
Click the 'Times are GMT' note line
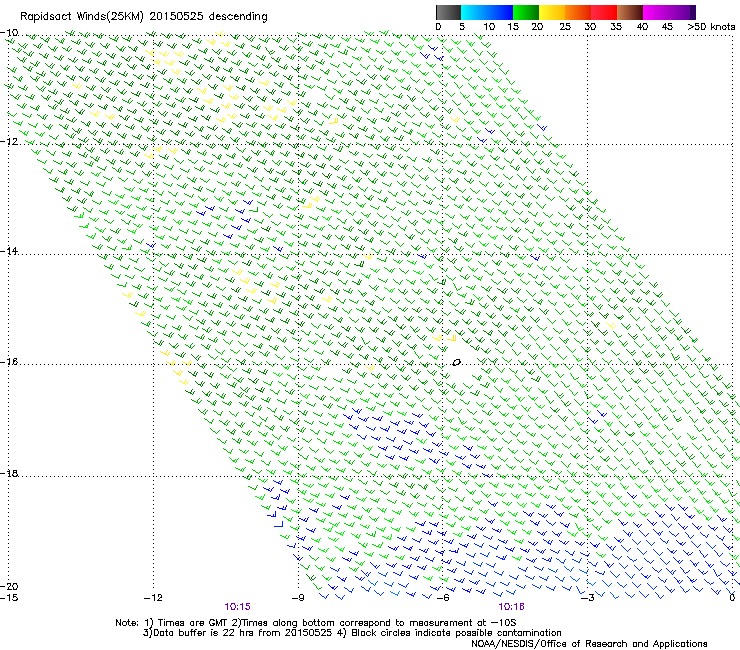tap(315, 623)
